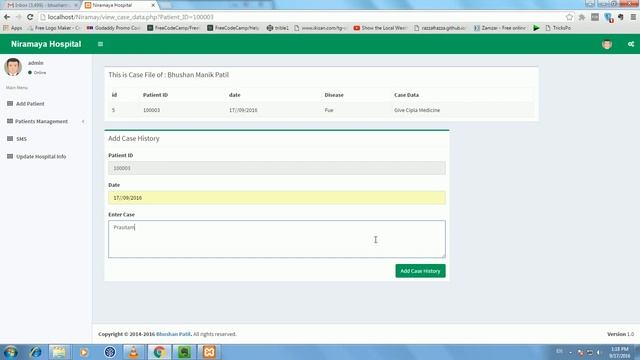
Task: Click the Niramaya Hospital logo link
Action: (x=46, y=44)
